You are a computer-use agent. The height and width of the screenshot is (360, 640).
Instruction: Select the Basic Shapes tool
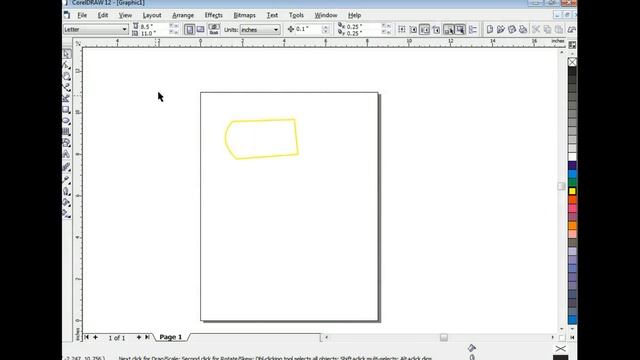pos(67,143)
